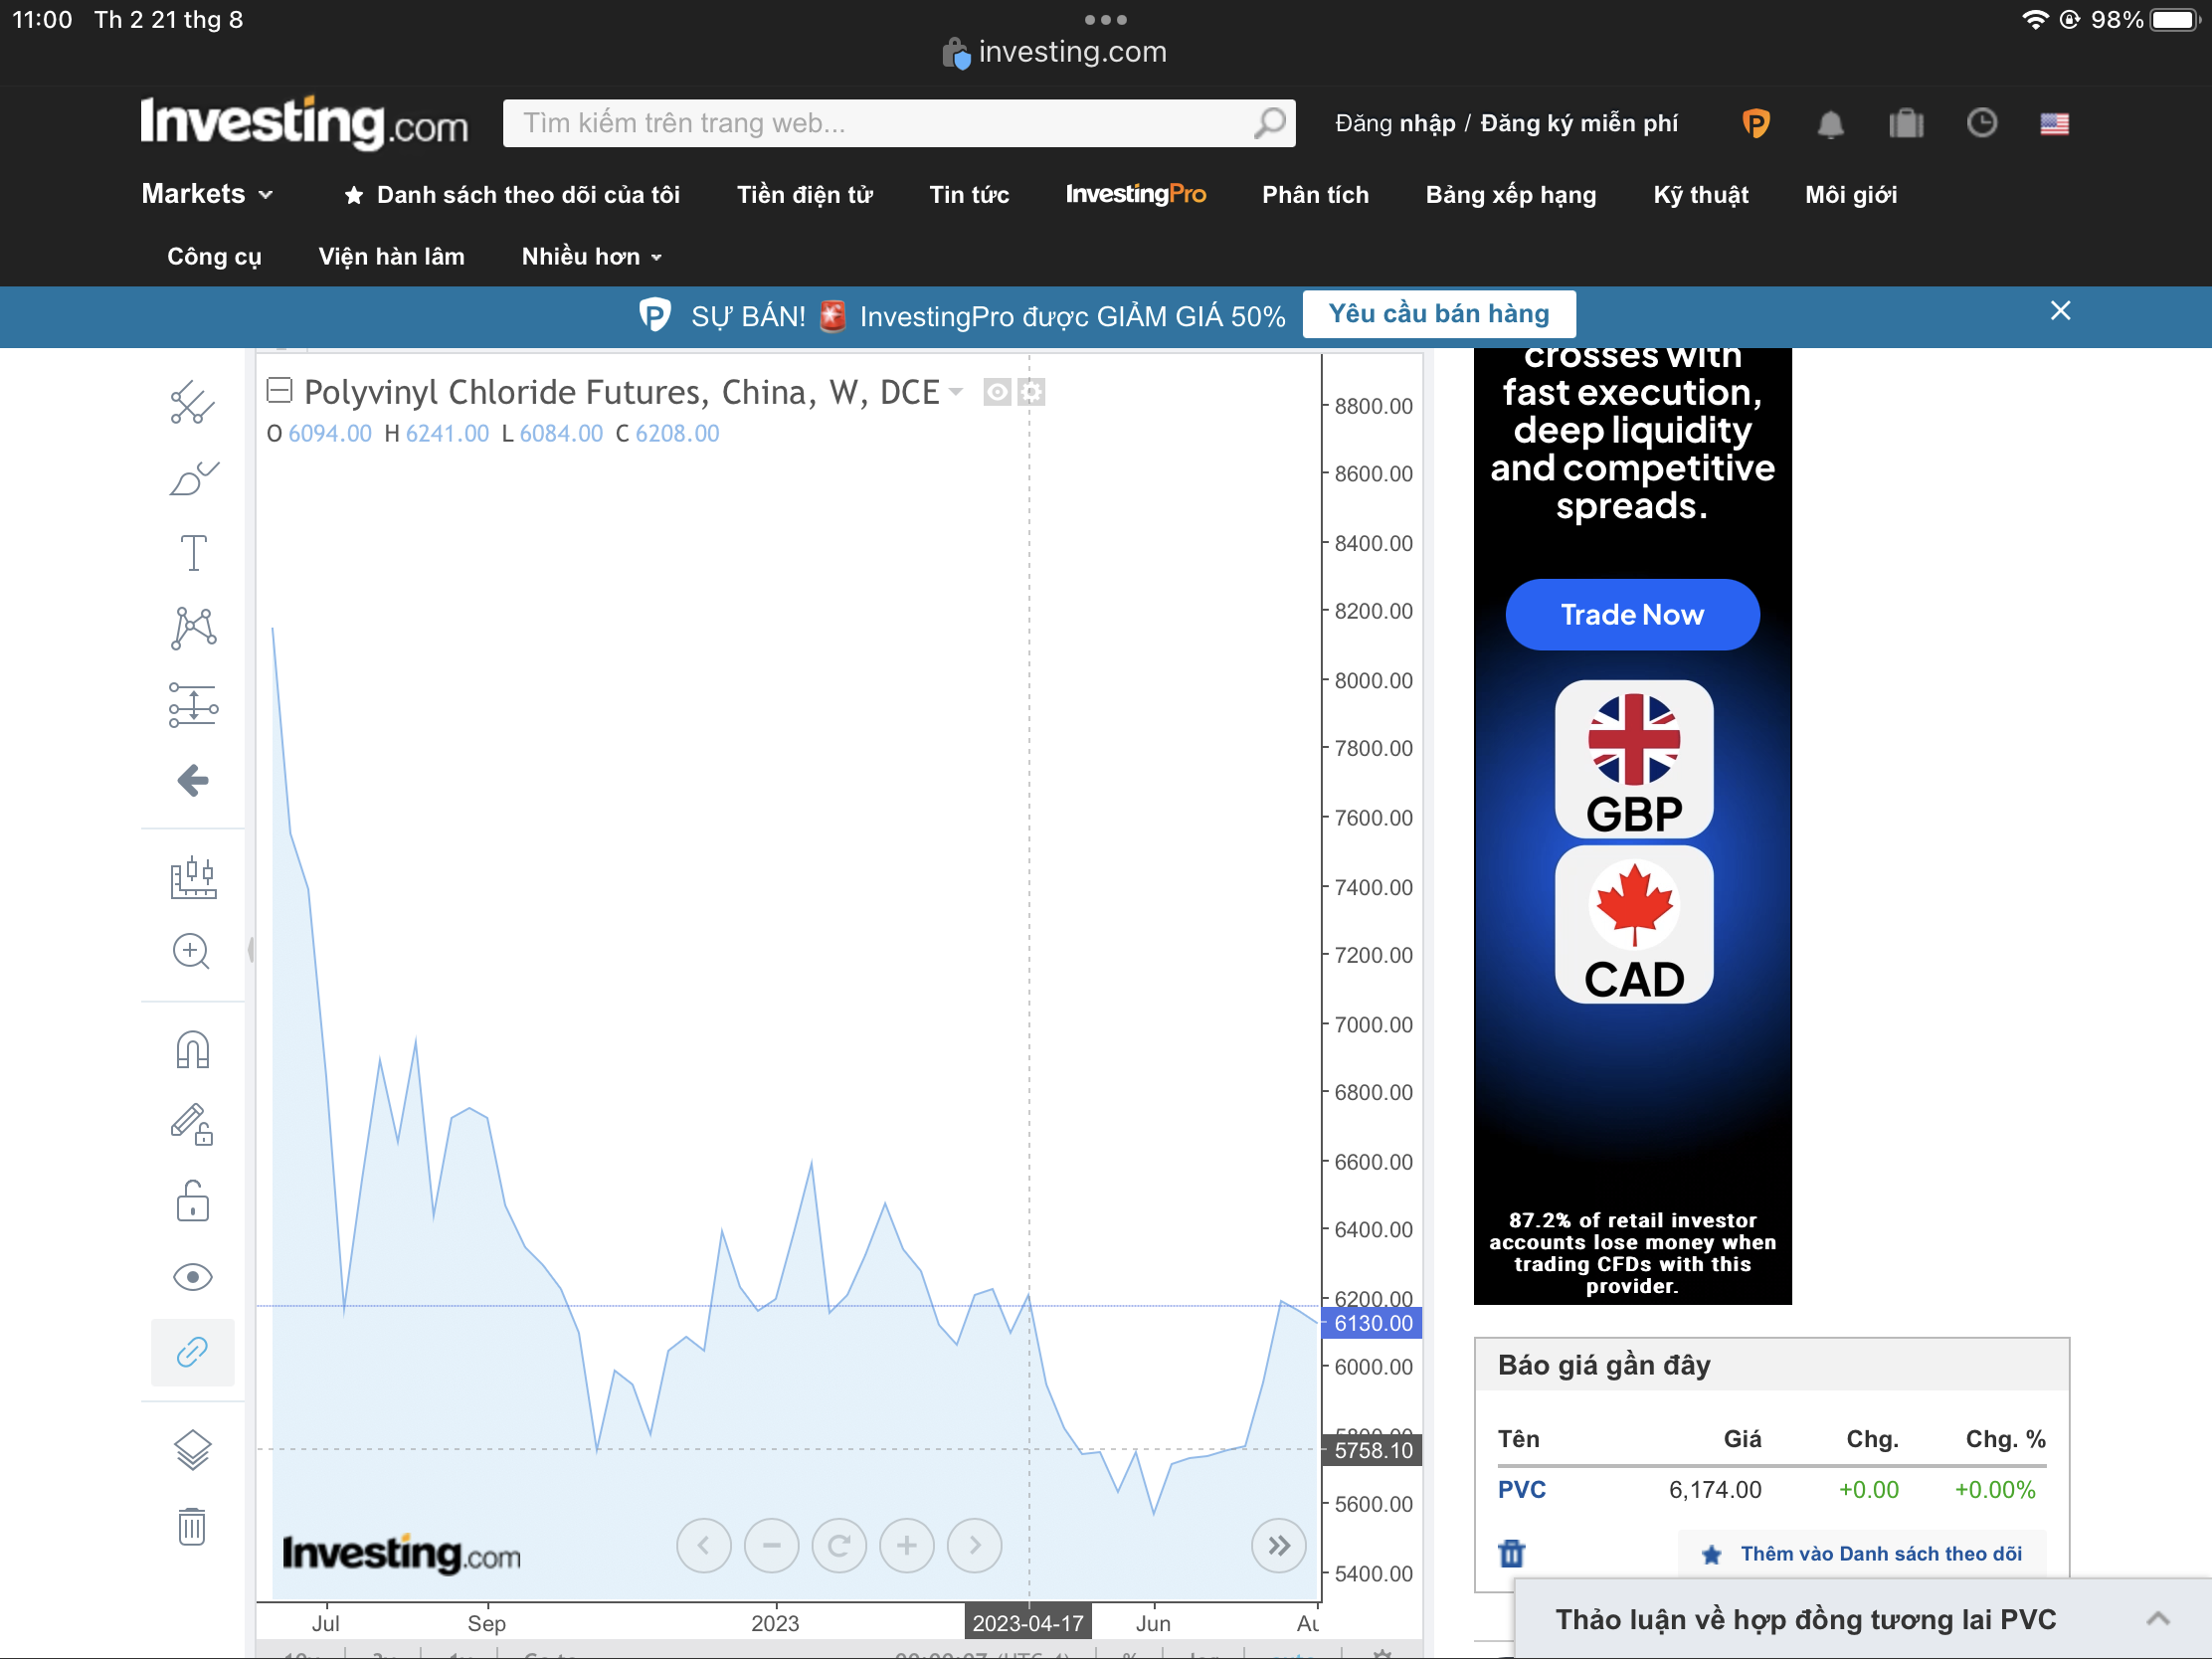Open the 'Công cụ' menu item

click(214, 257)
